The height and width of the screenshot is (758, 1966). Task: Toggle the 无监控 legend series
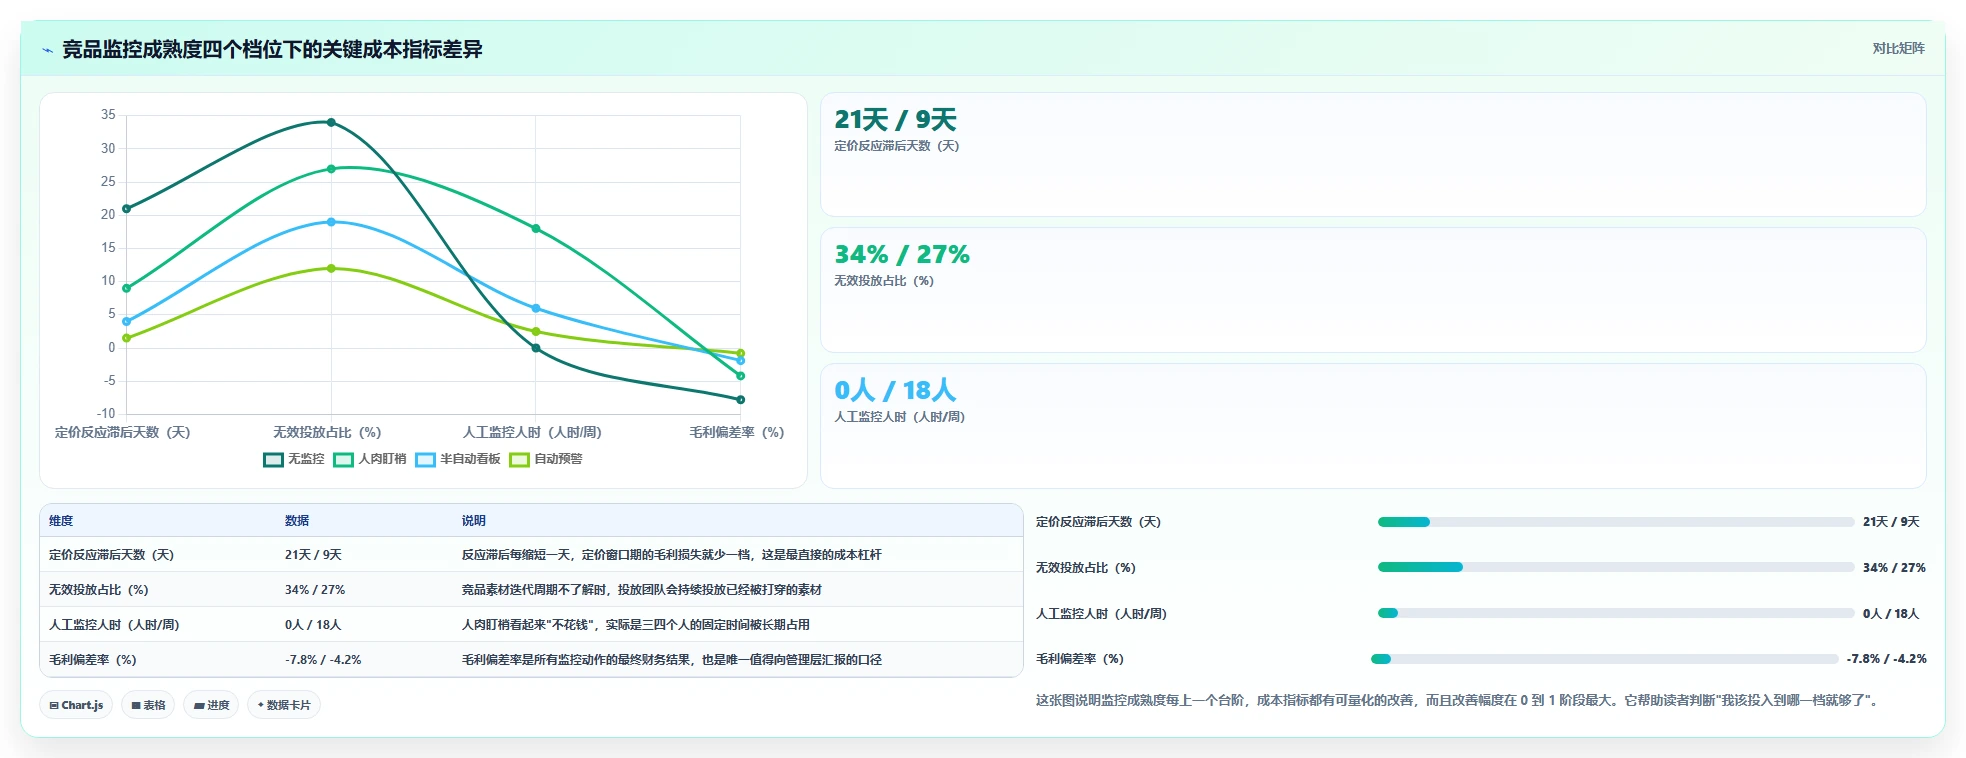(294, 459)
